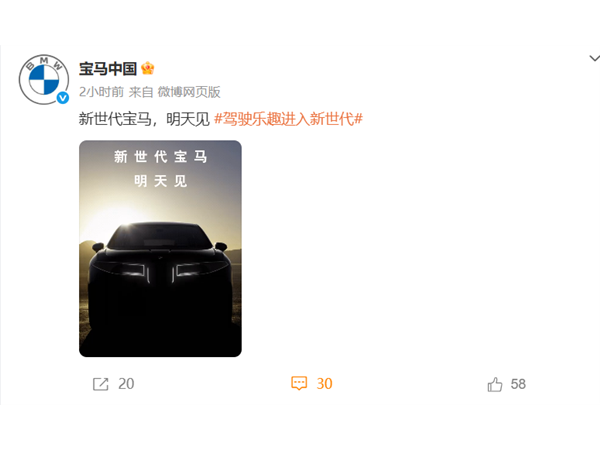Screen dimensions: 600x450
Task: Click the 微博网页版 source link
Action: (189, 92)
